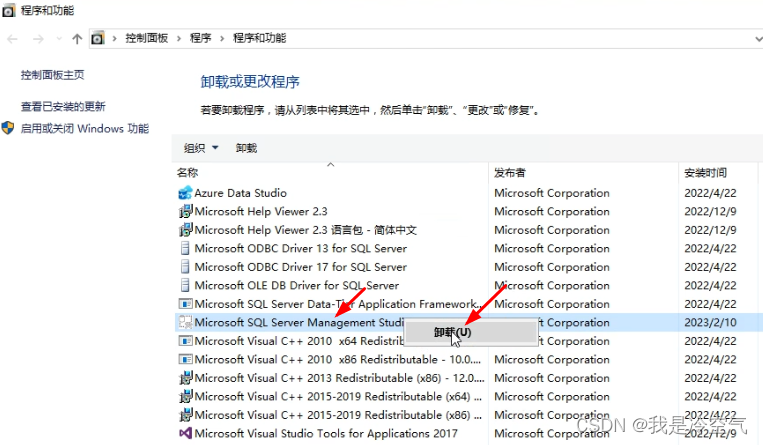Screen dimensions: 763x445
Task: Select Microsoft OLE DB Driver for SQL Server
Action: point(297,285)
